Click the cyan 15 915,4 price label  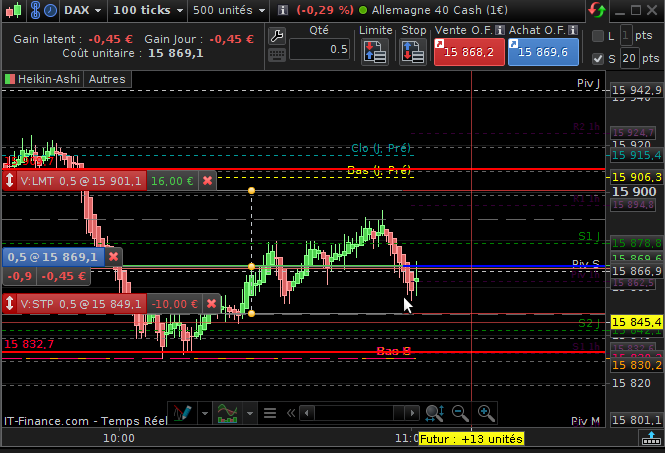(637, 155)
